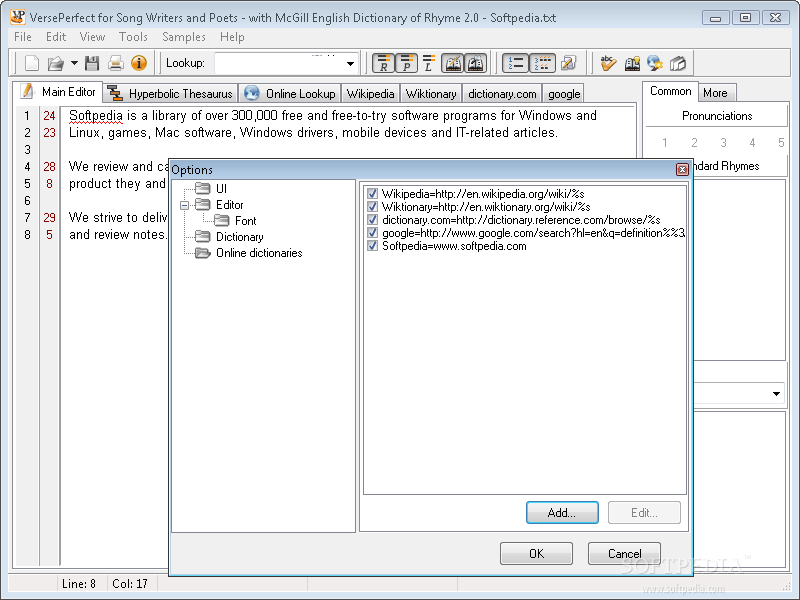The width and height of the screenshot is (800, 600).
Task: Click pronunciation number 1 in right panel
Action: [x=664, y=142]
